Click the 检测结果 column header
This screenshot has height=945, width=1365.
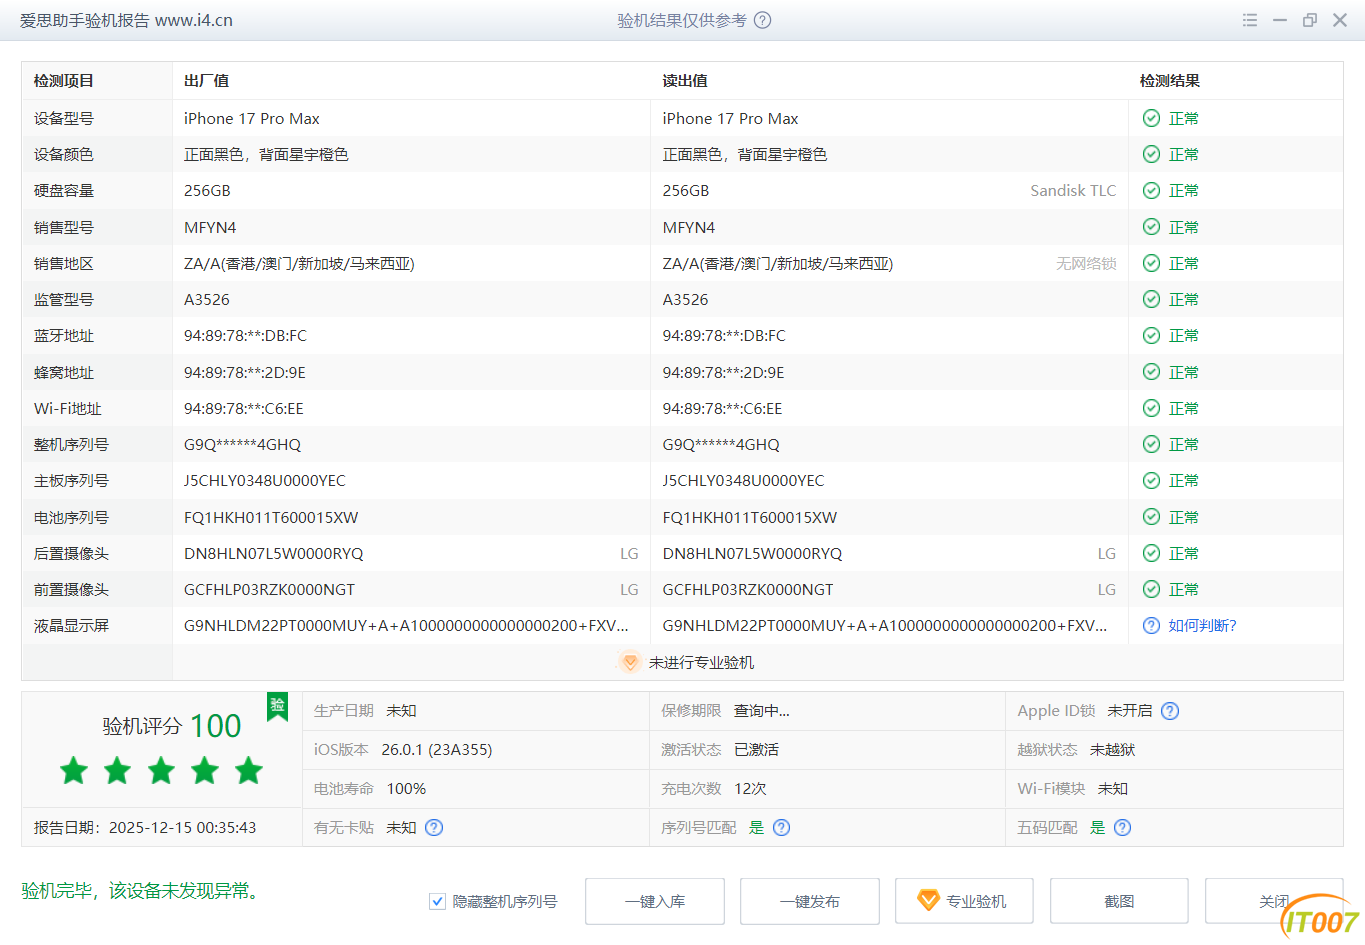(1170, 81)
